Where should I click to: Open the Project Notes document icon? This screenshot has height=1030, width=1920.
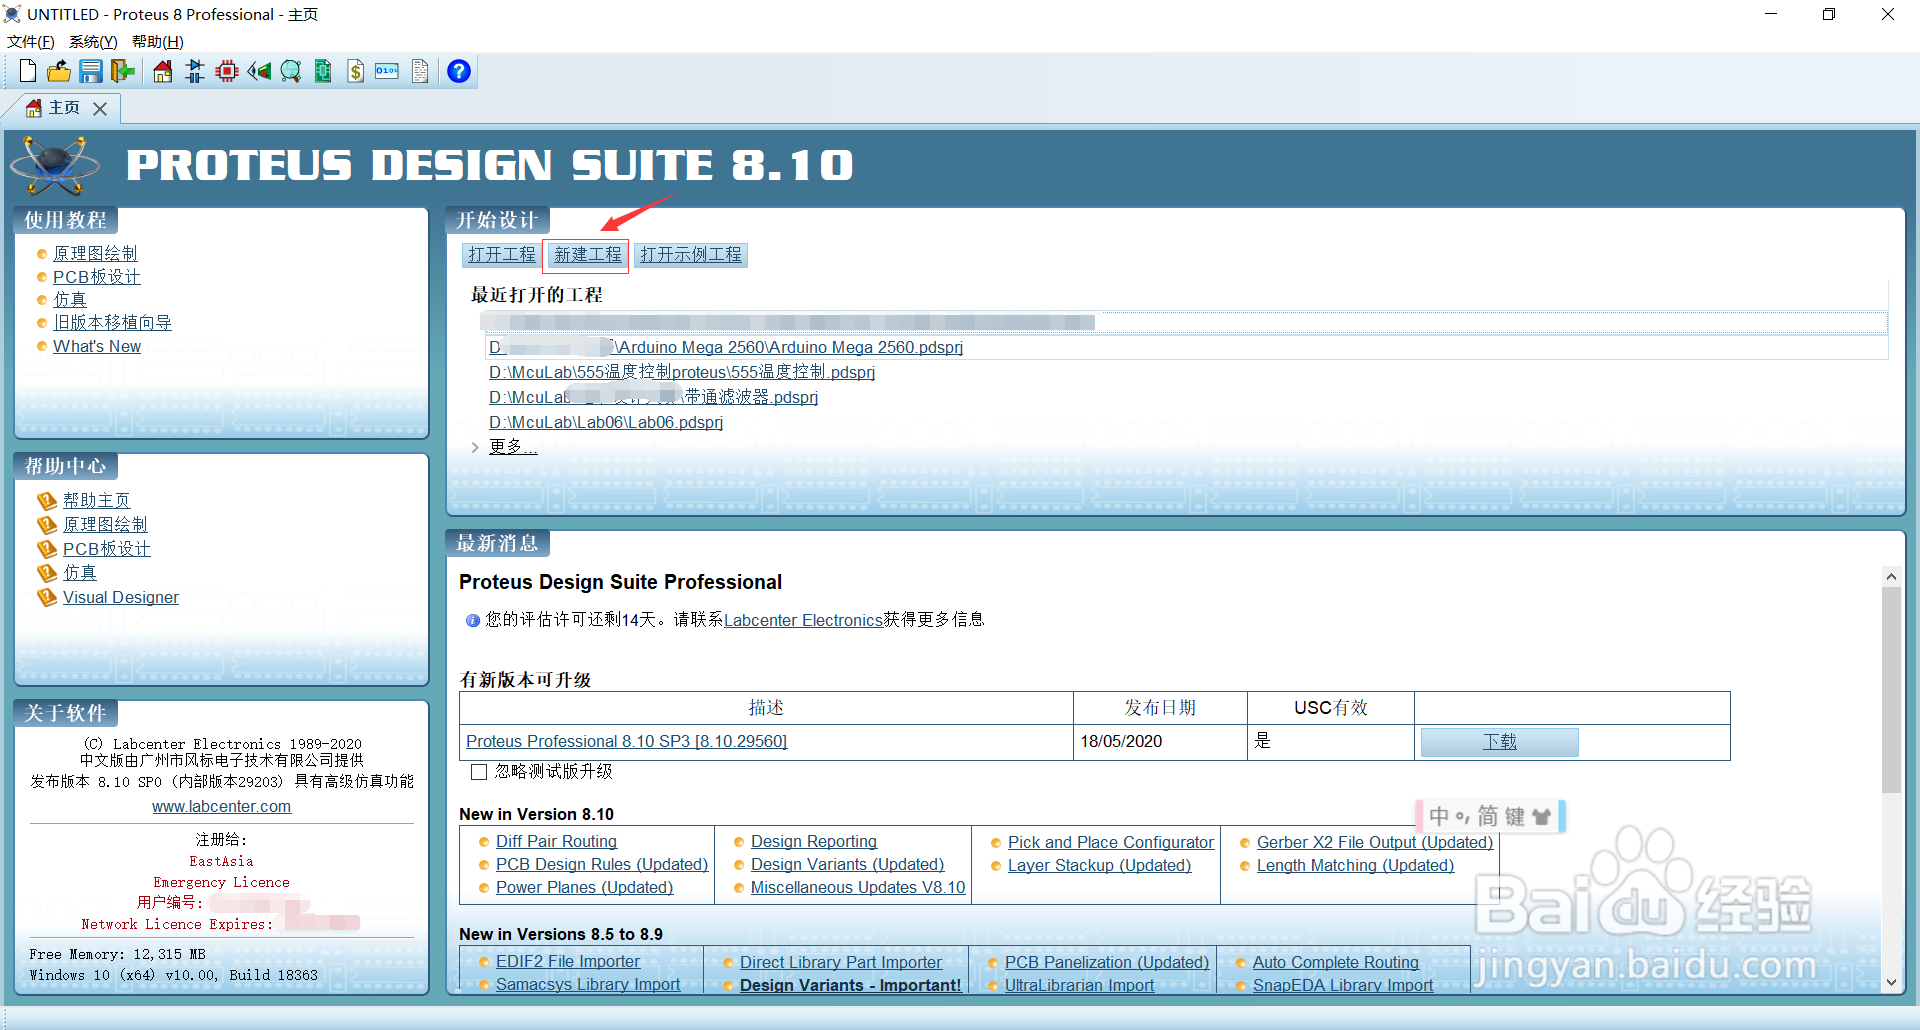click(419, 71)
